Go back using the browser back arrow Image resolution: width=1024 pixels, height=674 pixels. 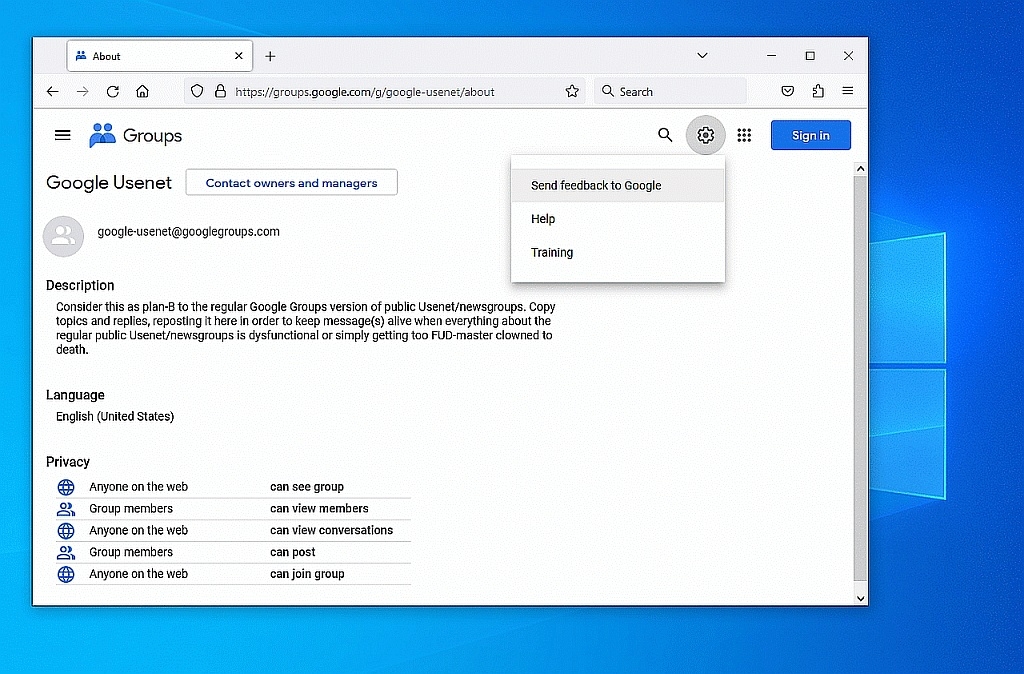tap(52, 91)
